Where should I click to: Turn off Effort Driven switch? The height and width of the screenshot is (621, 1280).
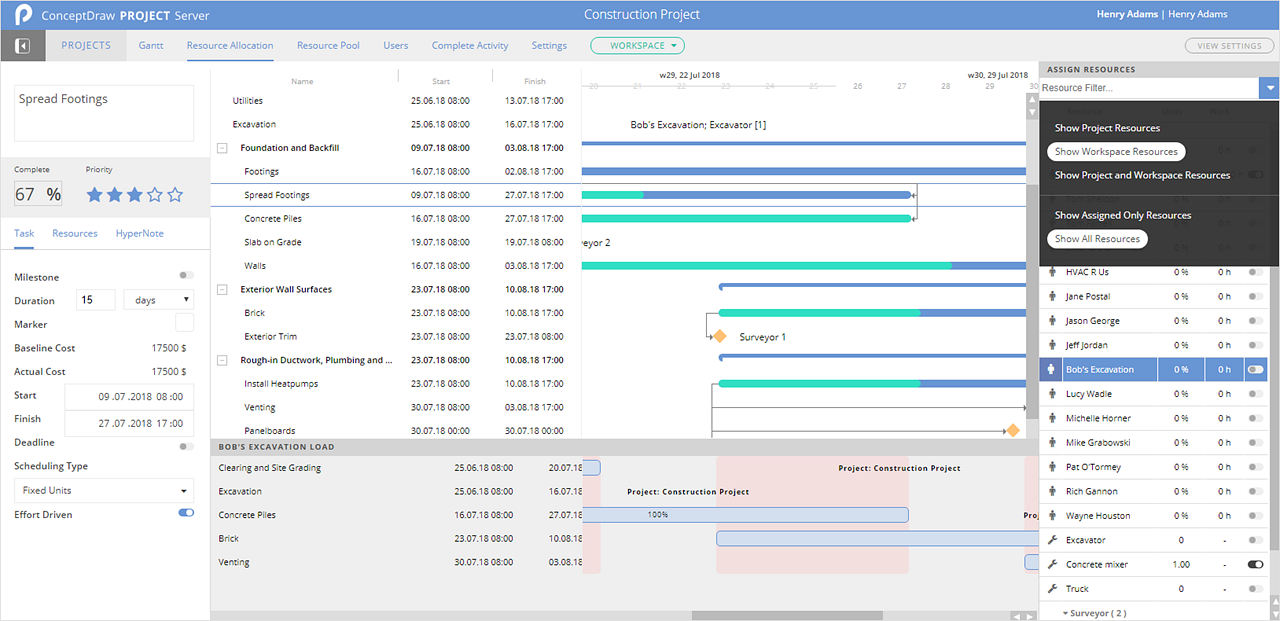186,513
